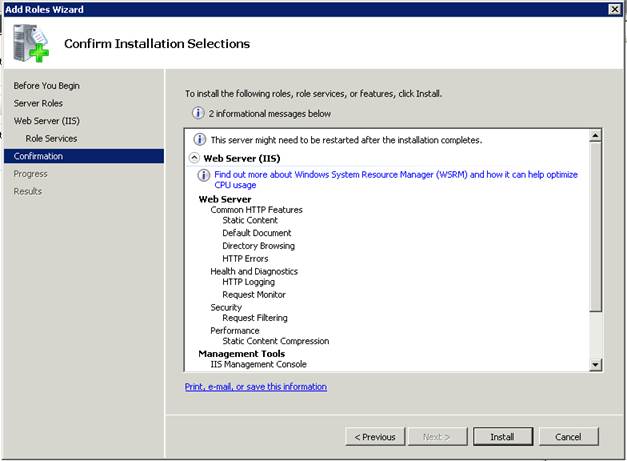The image size is (627, 461).
Task: Click 'Static Content Compression' entry
Action: point(276,341)
